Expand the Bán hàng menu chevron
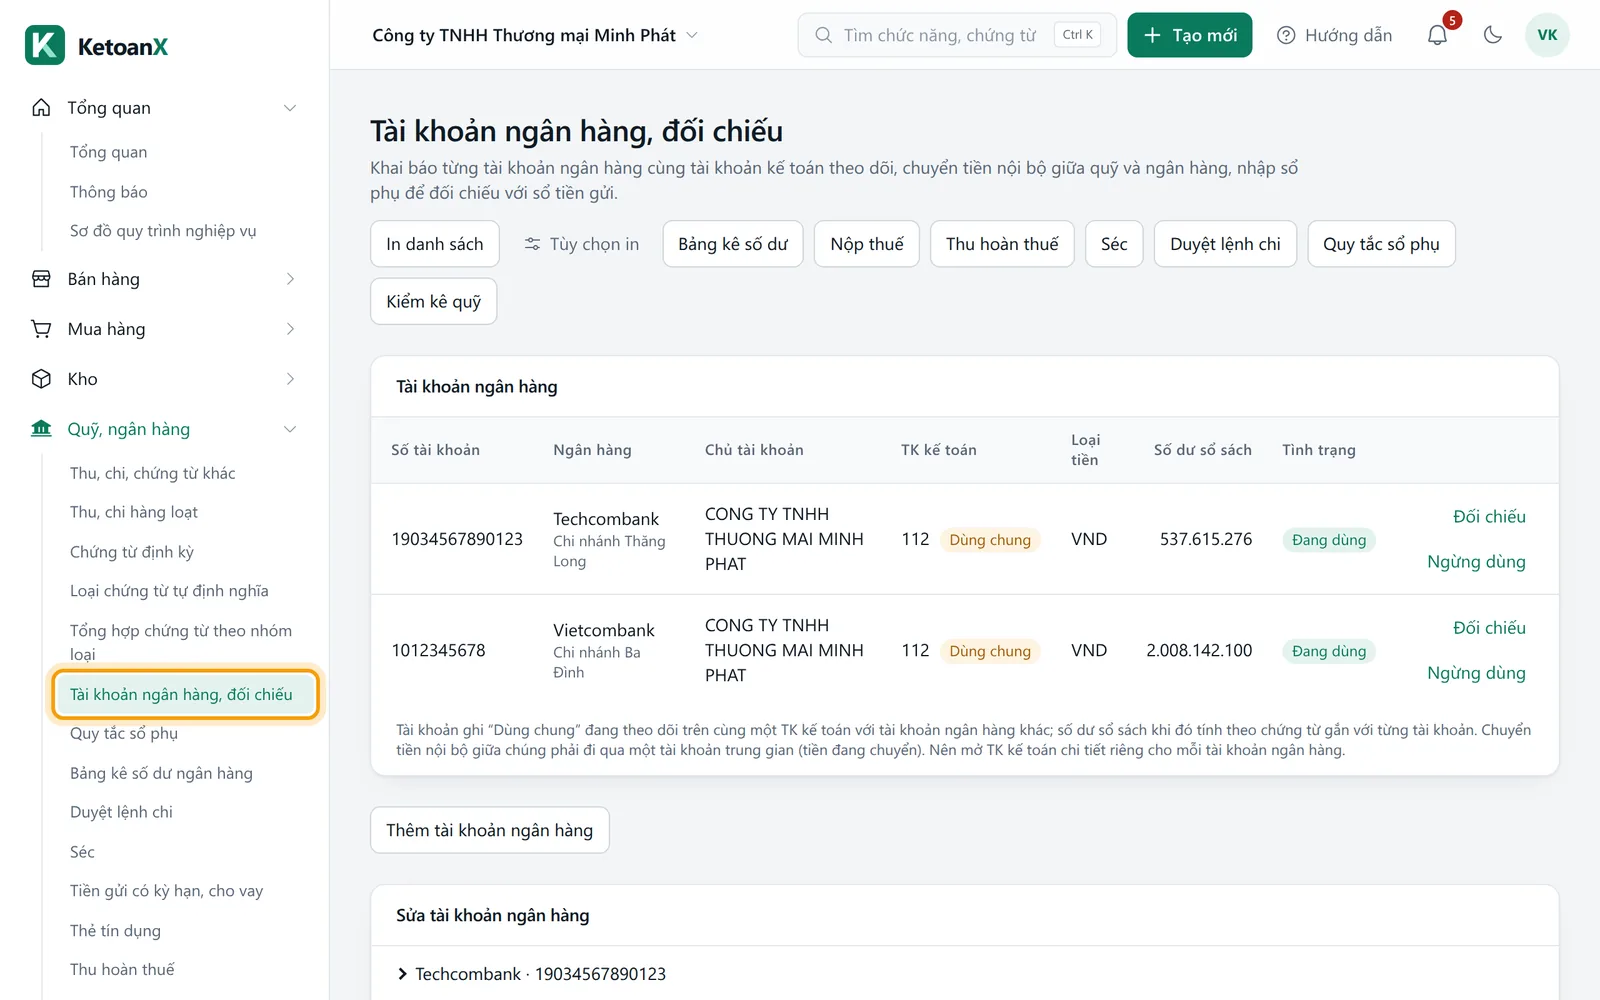Image resolution: width=1600 pixels, height=1000 pixels. (x=290, y=279)
